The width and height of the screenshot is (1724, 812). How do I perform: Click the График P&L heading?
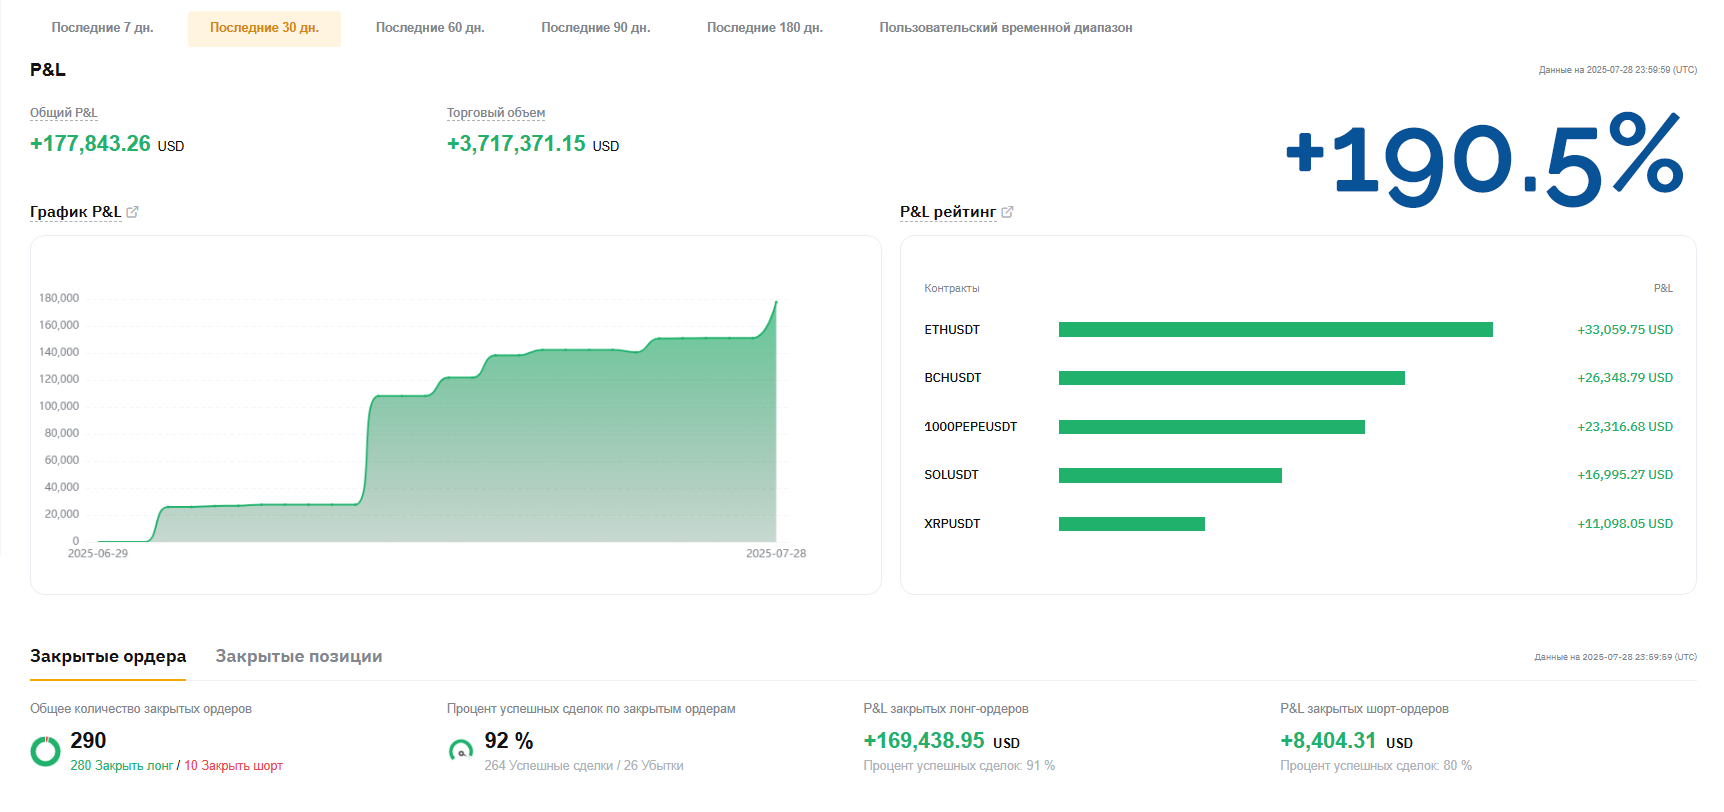coord(75,212)
